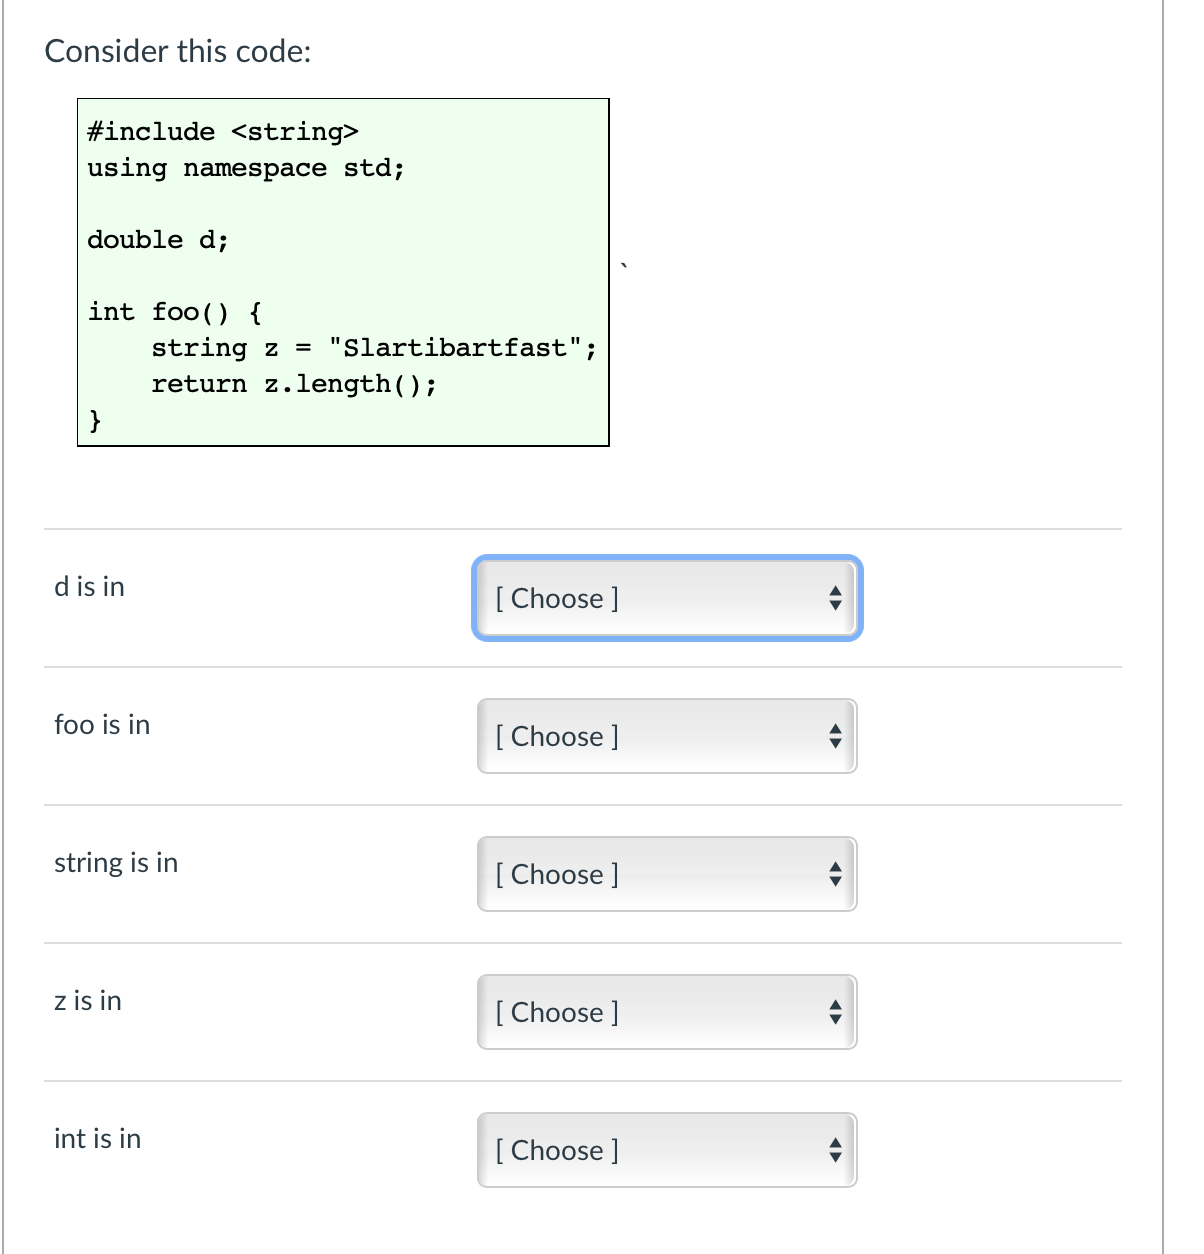
Task: Click the 'string is in' label text
Action: coord(116,862)
